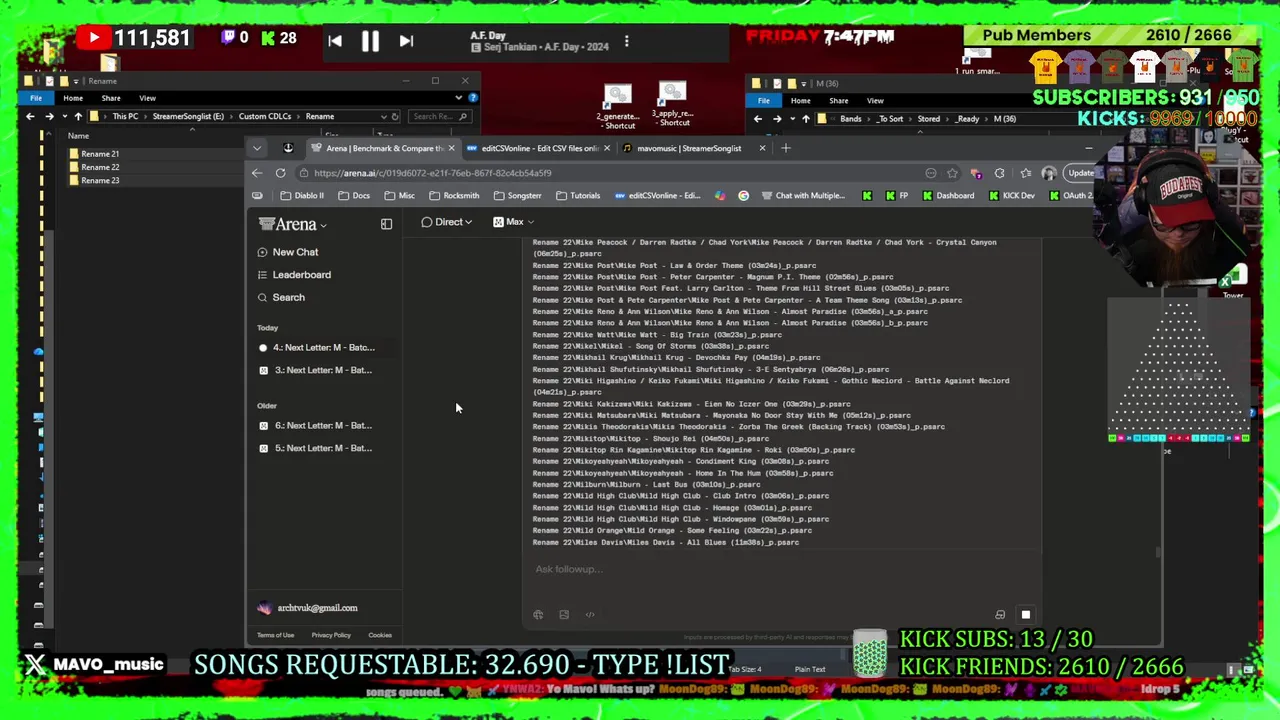This screenshot has width=1280, height=720.
Task: Click the Ask followup input field
Action: pyautogui.click(x=780, y=569)
